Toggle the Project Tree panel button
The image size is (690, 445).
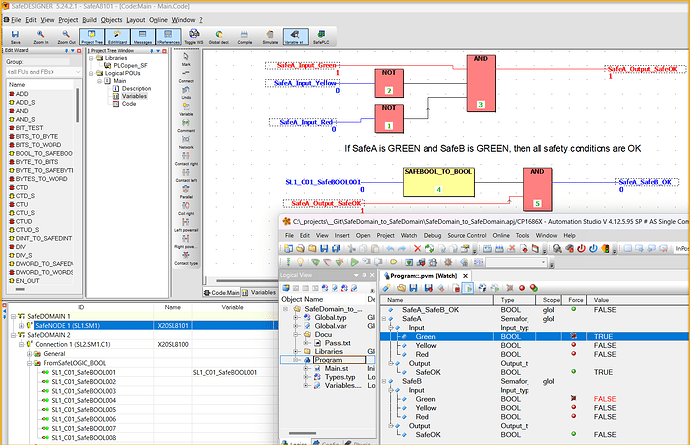point(92,36)
